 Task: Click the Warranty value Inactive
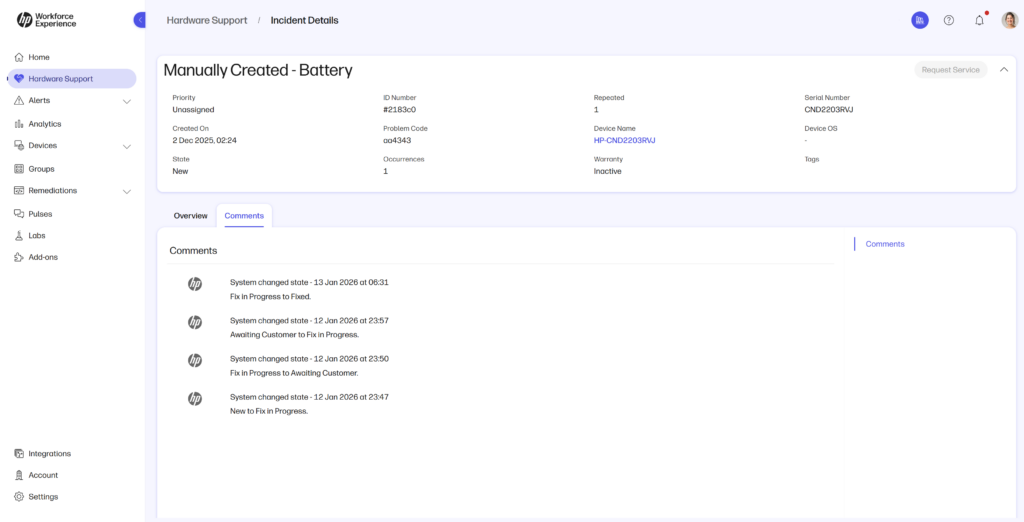(x=607, y=171)
